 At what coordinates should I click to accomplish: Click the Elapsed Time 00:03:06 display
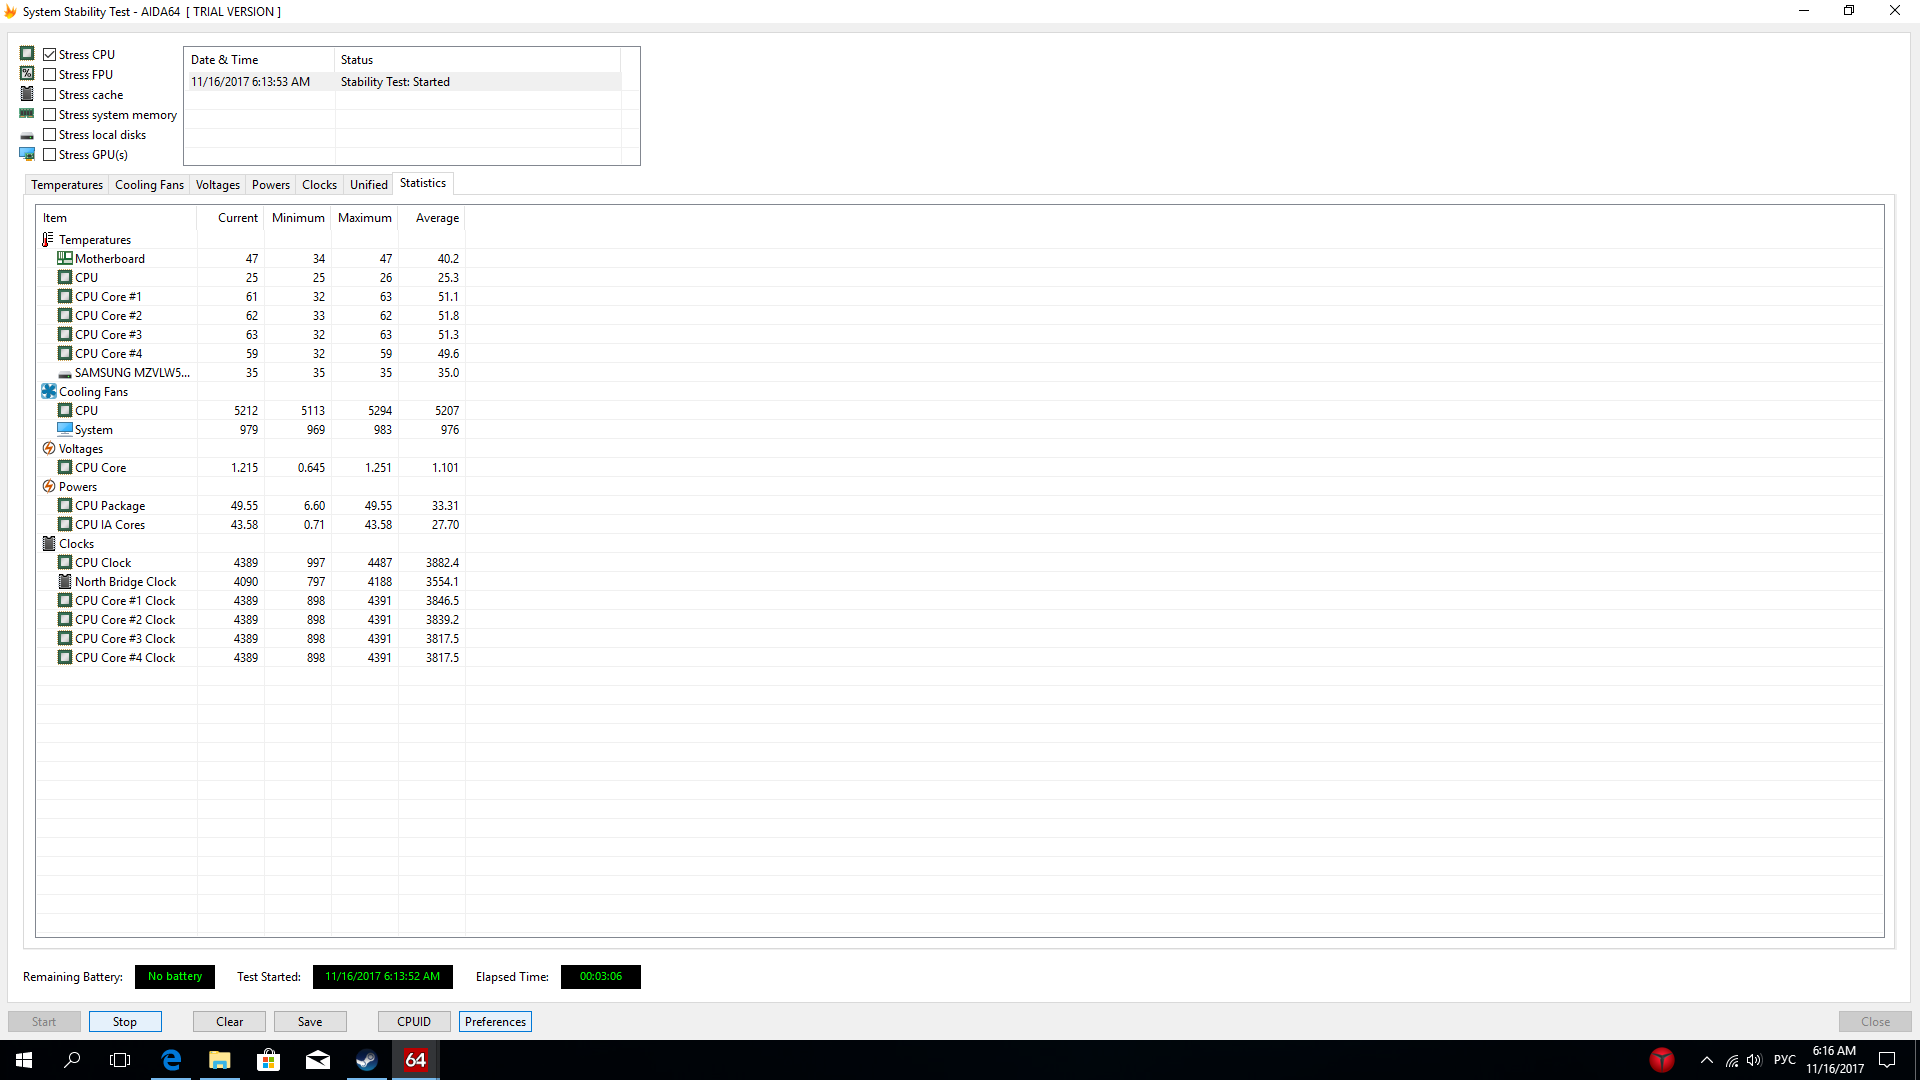tap(600, 977)
